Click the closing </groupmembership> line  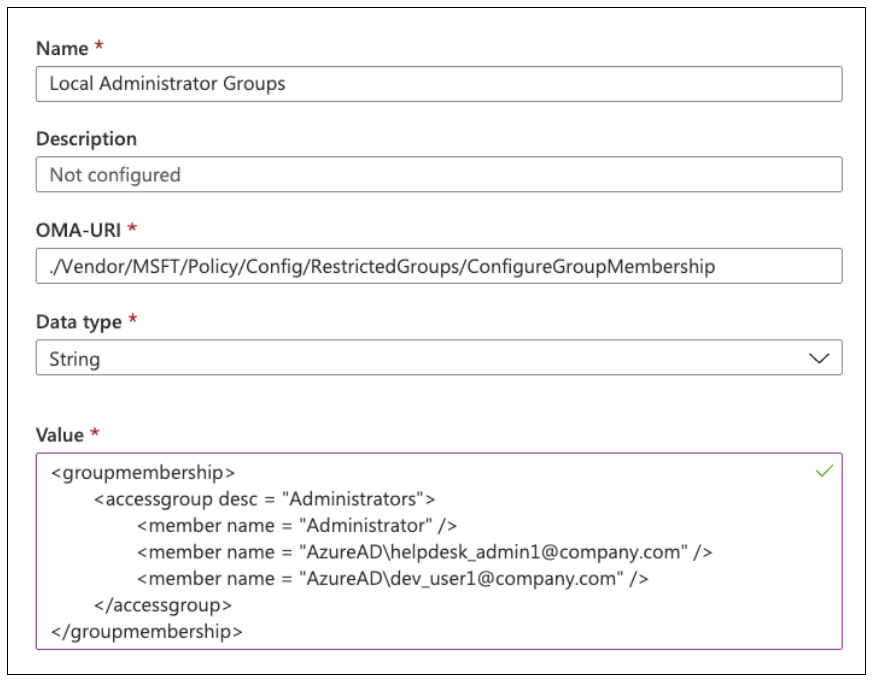pyautogui.click(x=147, y=632)
